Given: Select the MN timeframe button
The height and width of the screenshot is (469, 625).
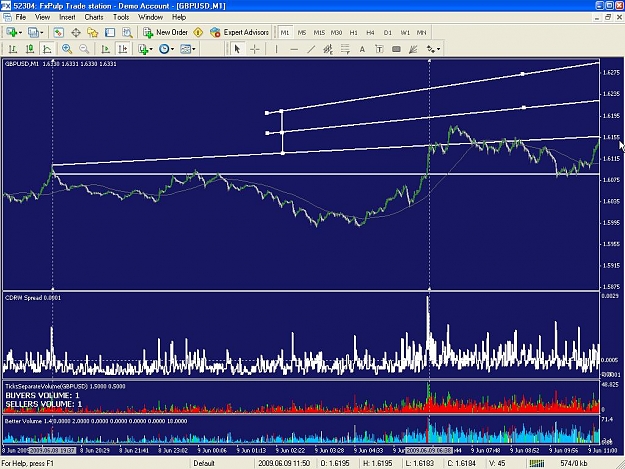Looking at the screenshot, I should point(421,33).
